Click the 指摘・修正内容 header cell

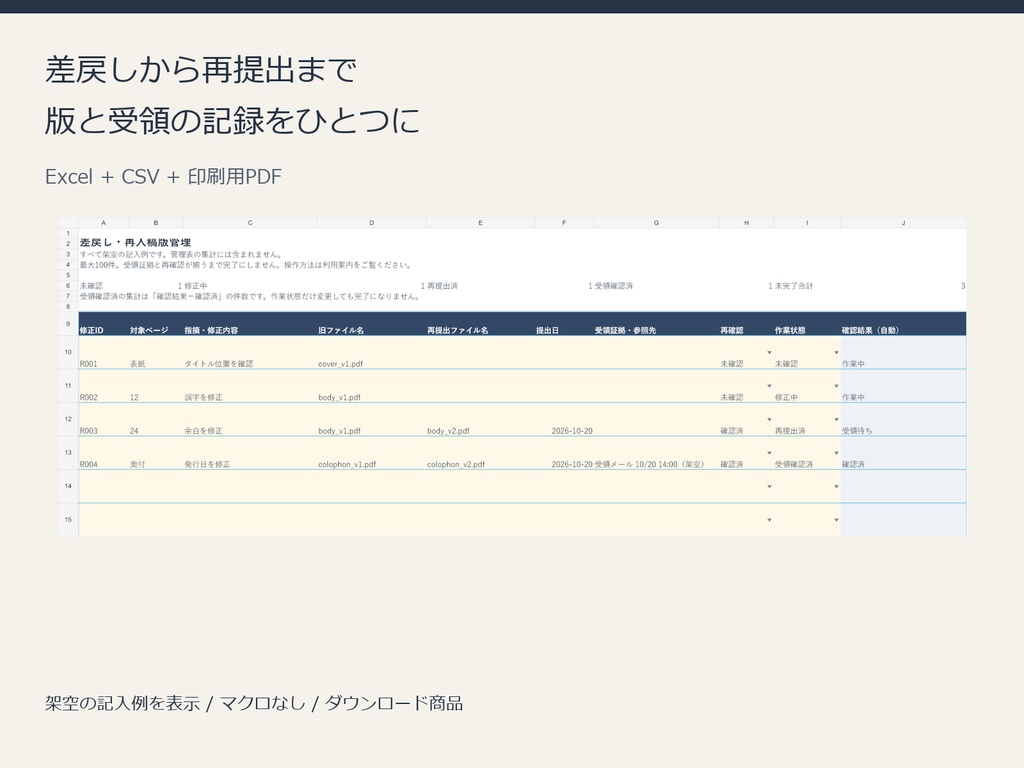click(x=250, y=324)
